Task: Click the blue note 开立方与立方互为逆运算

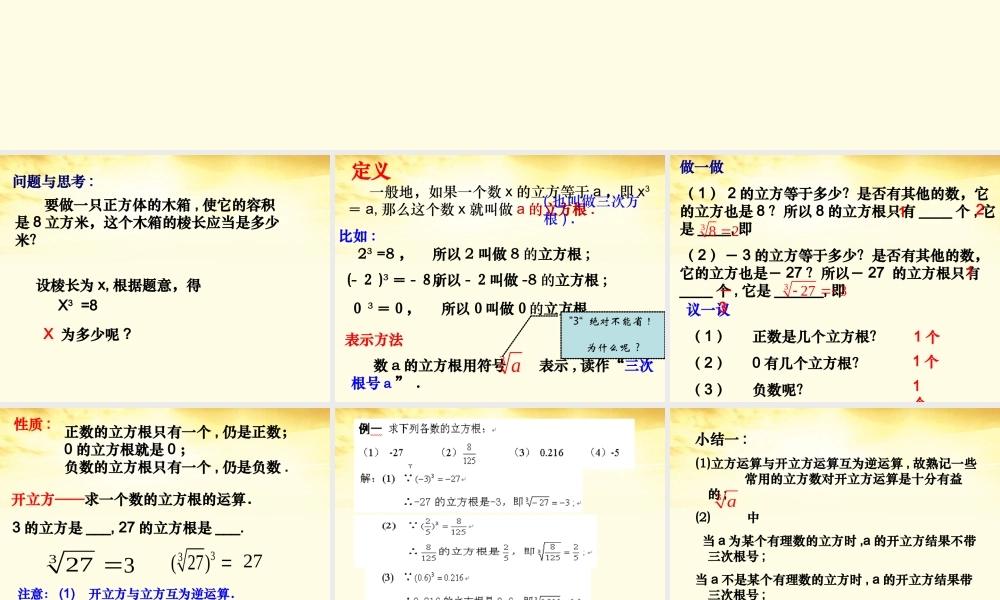Action: pos(161,594)
